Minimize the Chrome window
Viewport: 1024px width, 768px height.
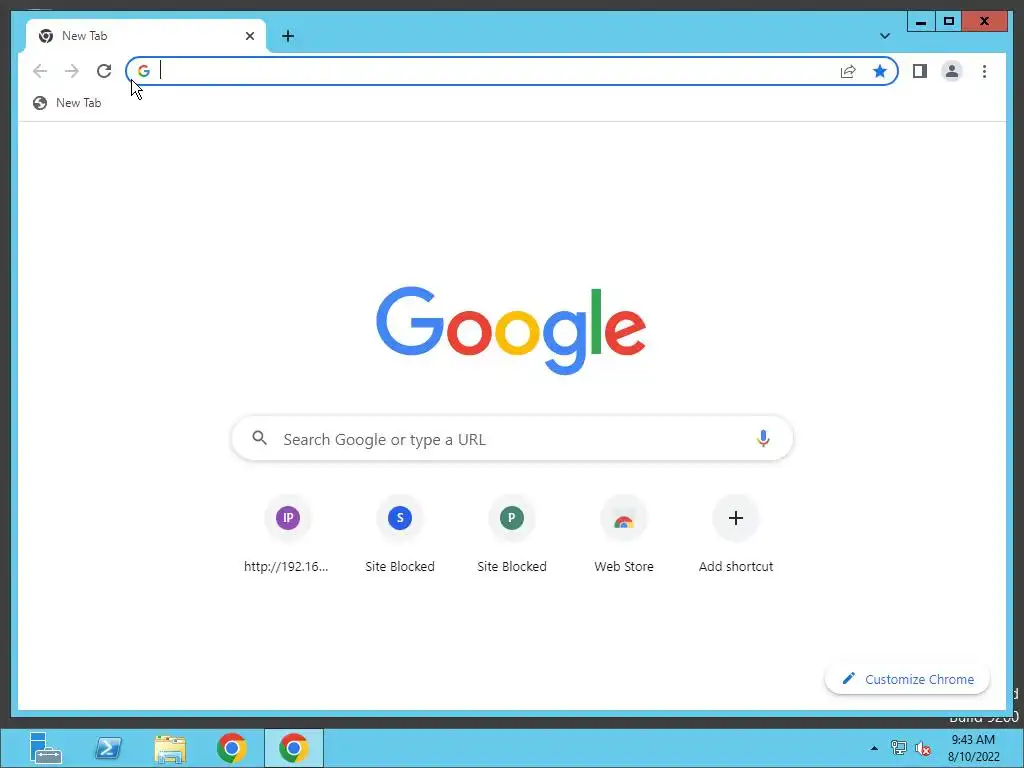coord(921,22)
